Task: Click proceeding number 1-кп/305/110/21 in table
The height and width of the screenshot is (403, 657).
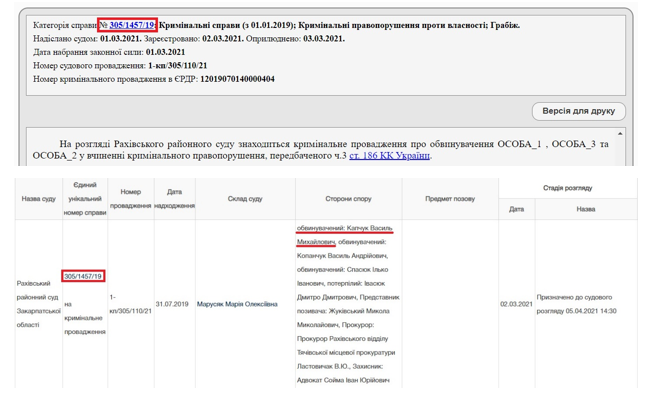Action: pyautogui.click(x=130, y=304)
